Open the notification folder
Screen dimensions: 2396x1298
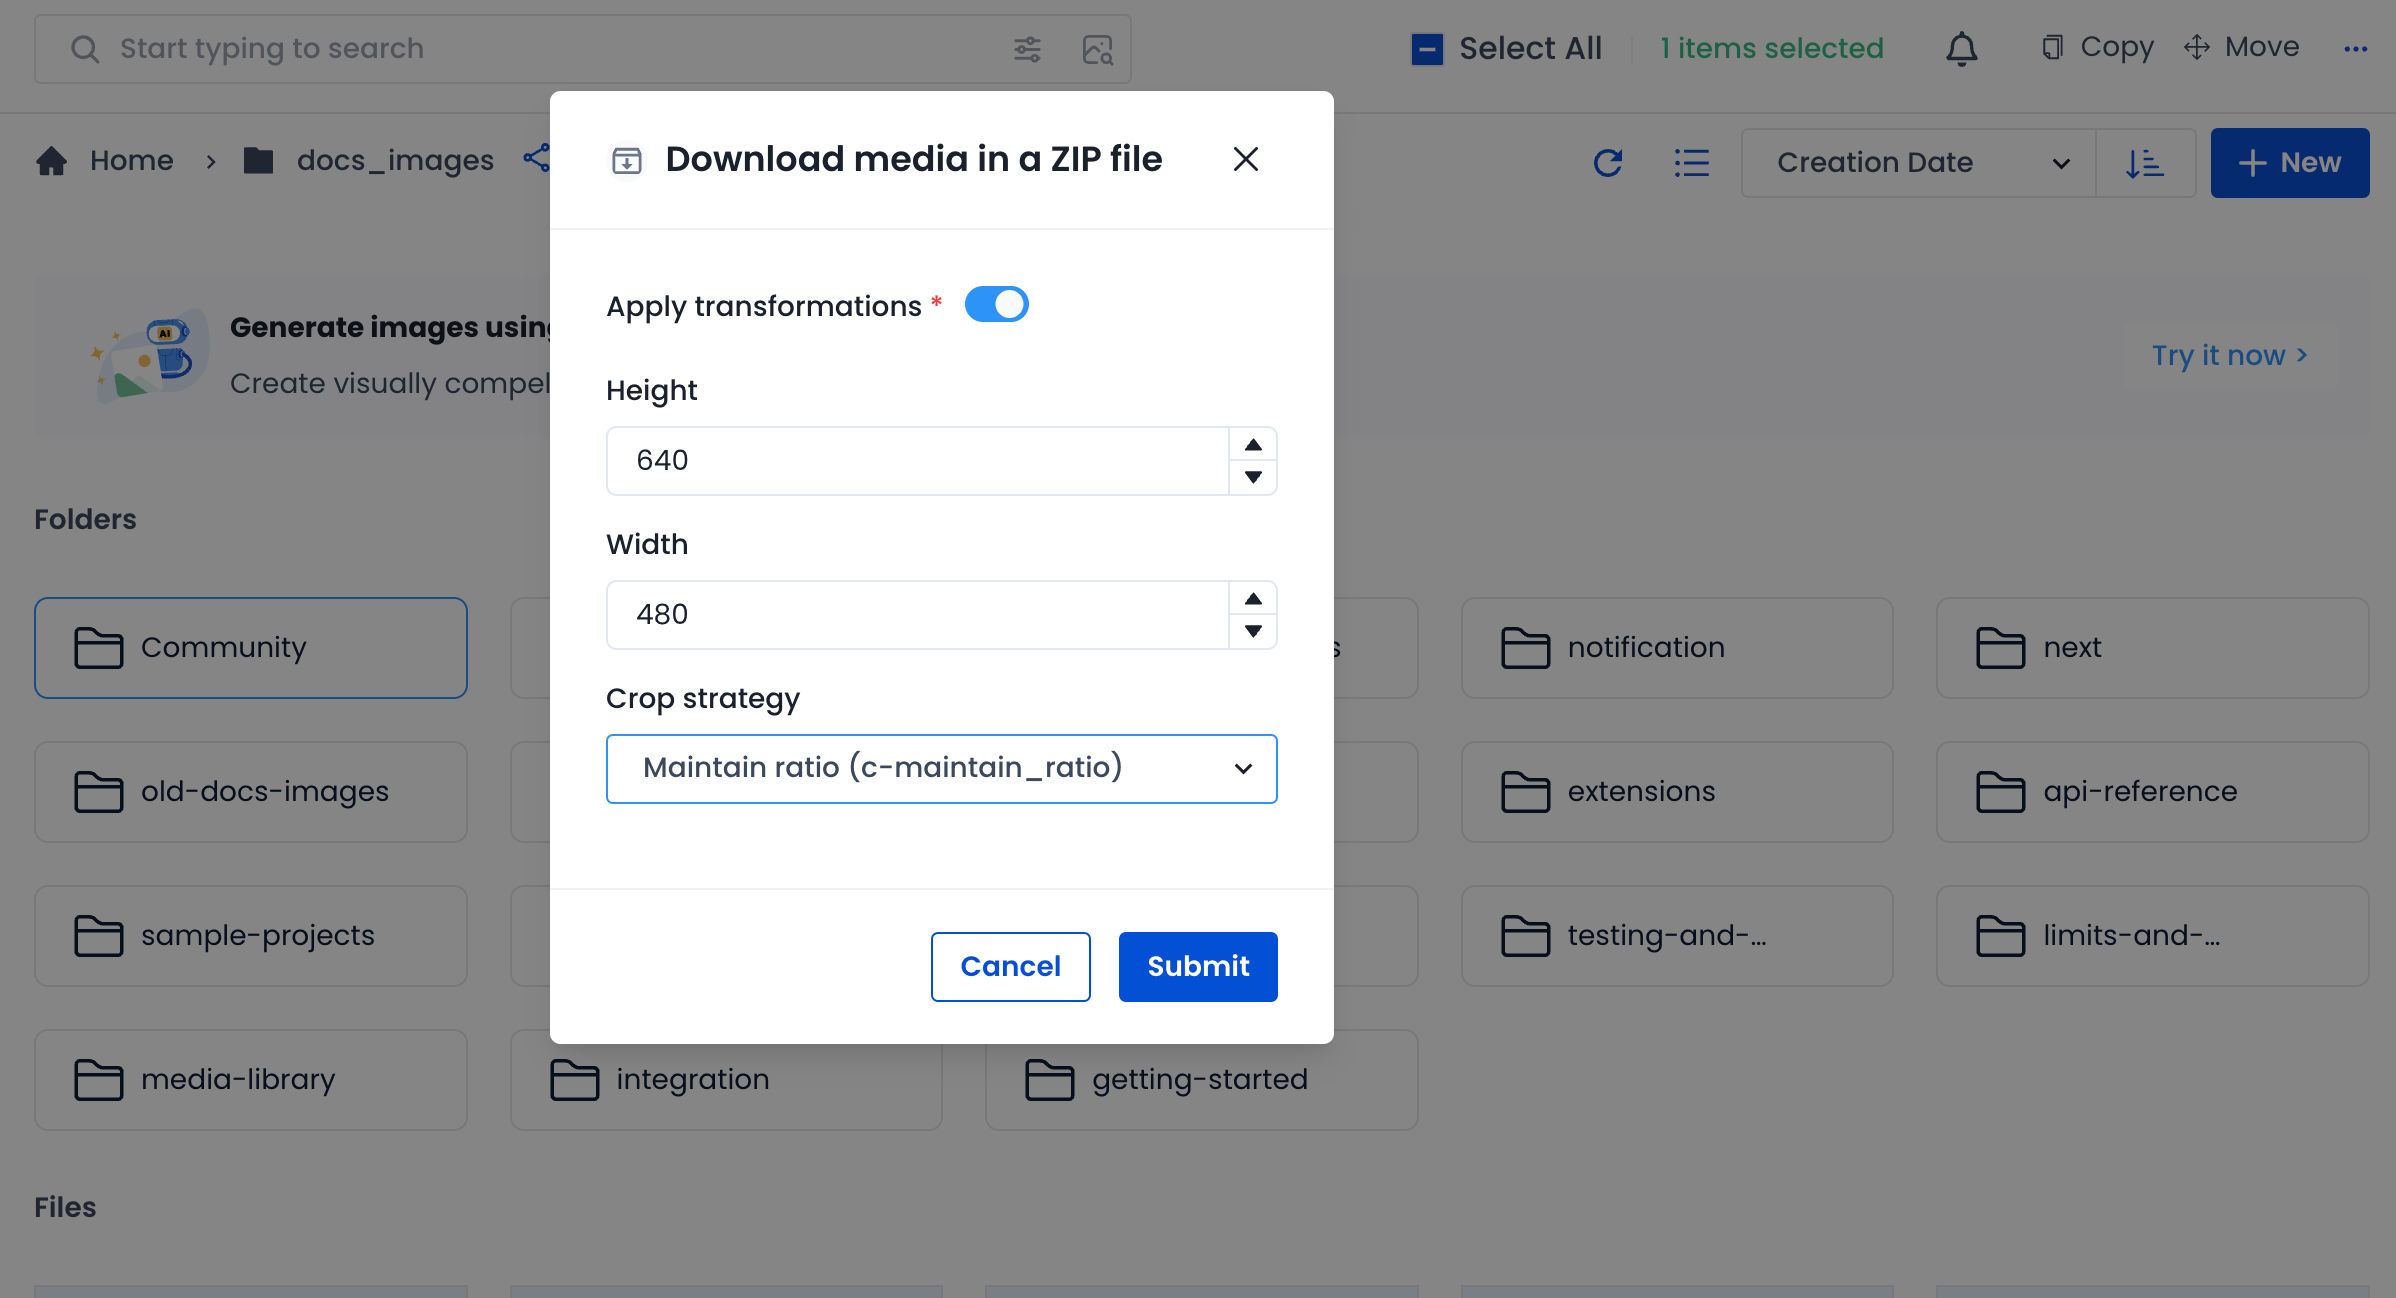[x=1677, y=648]
